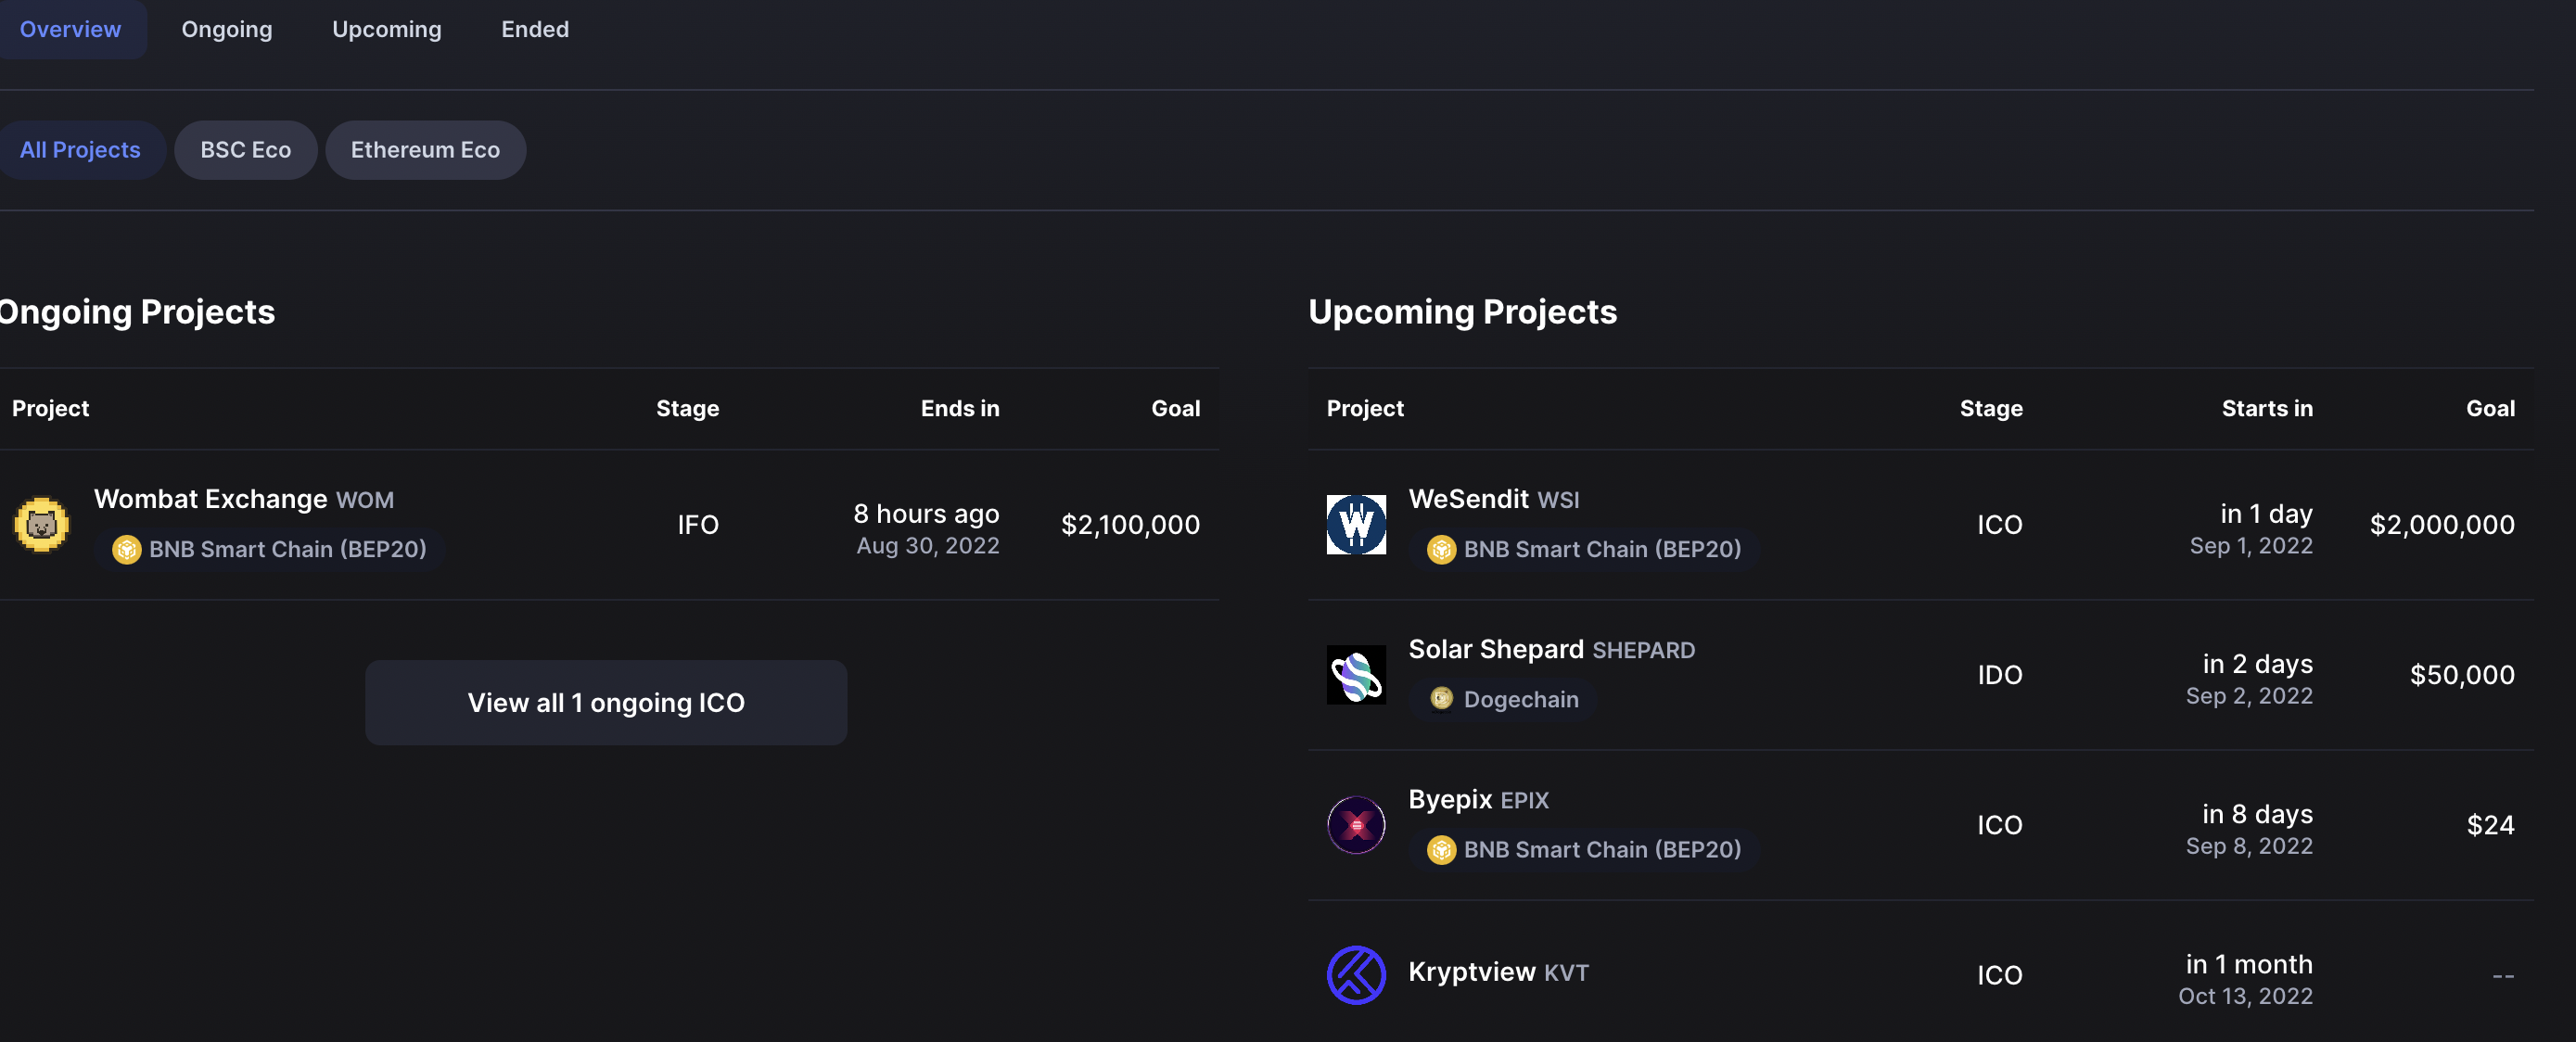Click BNB chain icon under Byepix
The width and height of the screenshot is (2576, 1042).
(1441, 849)
